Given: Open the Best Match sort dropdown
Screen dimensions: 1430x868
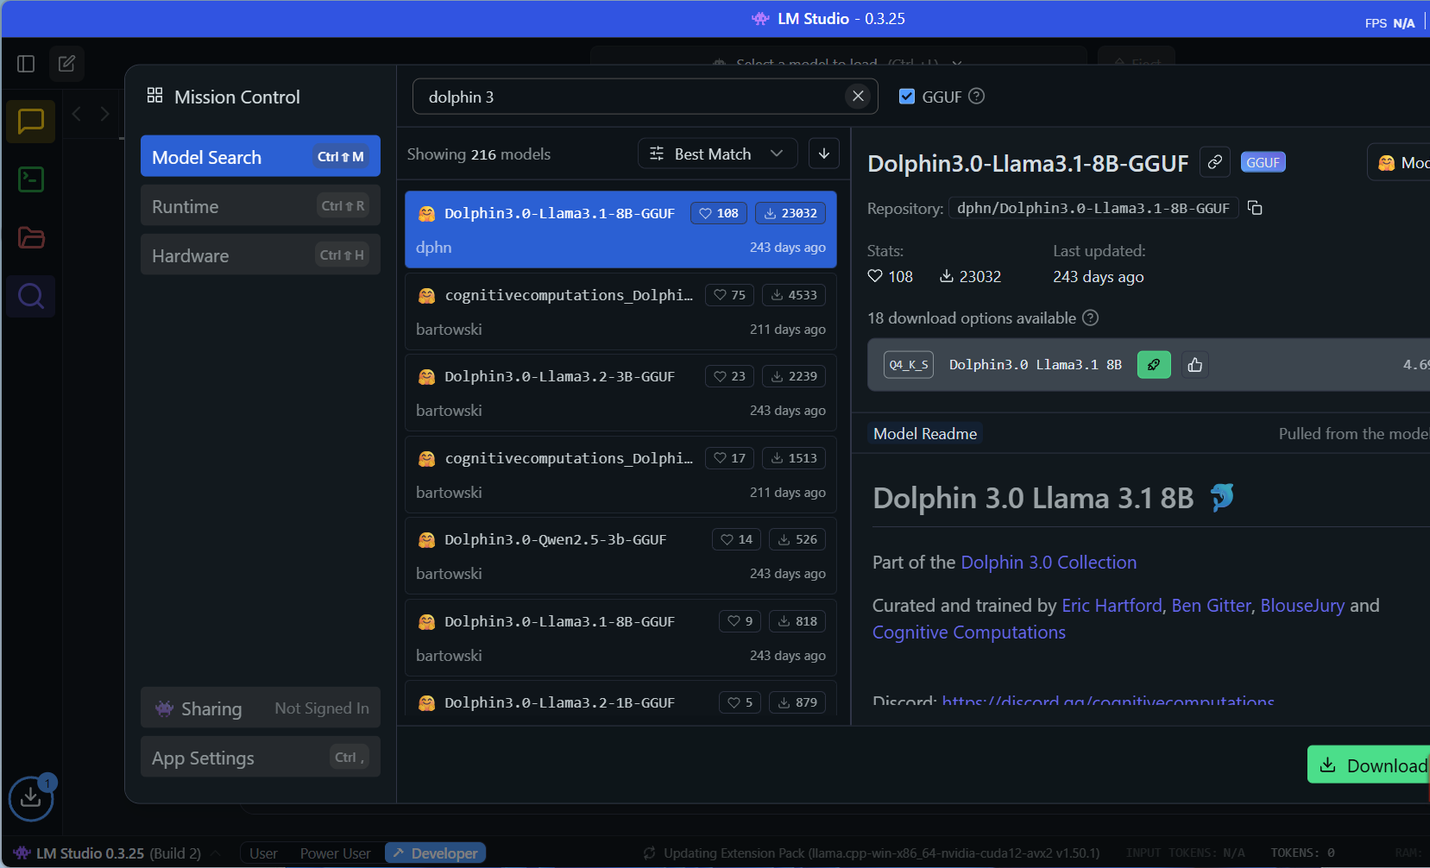Looking at the screenshot, I should pyautogui.click(x=717, y=153).
